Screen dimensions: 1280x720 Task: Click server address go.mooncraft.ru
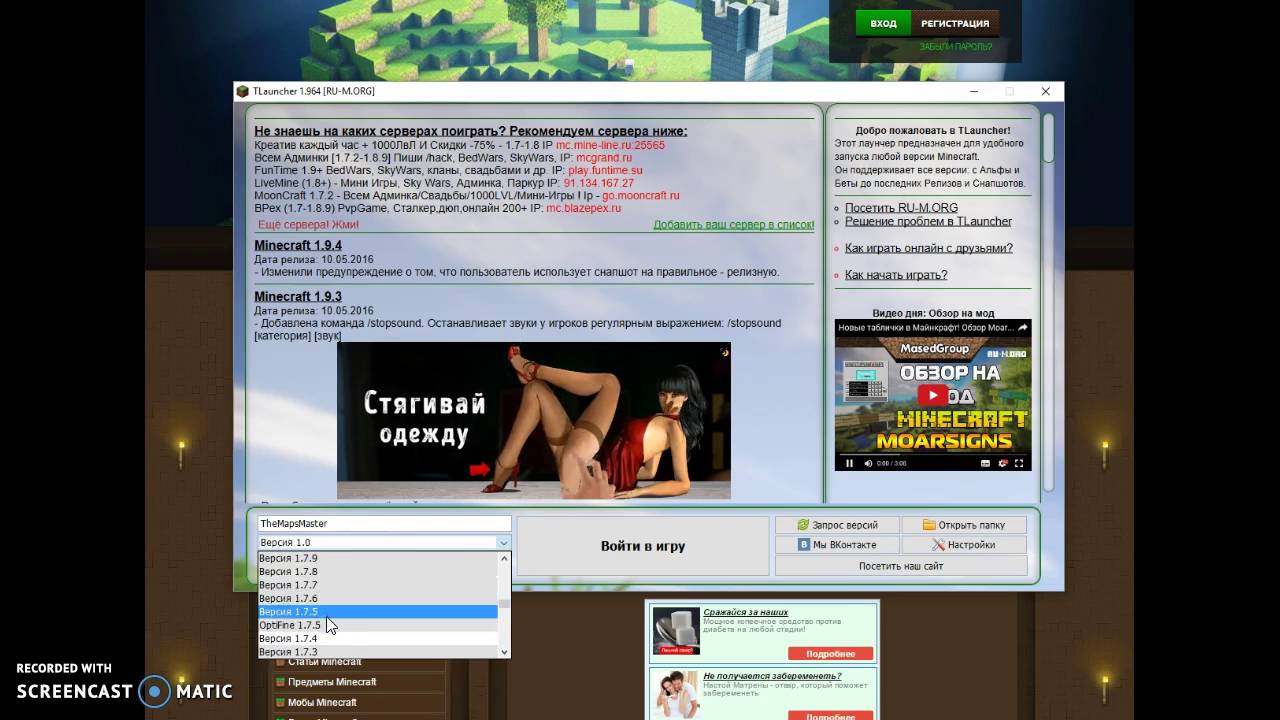(640, 196)
